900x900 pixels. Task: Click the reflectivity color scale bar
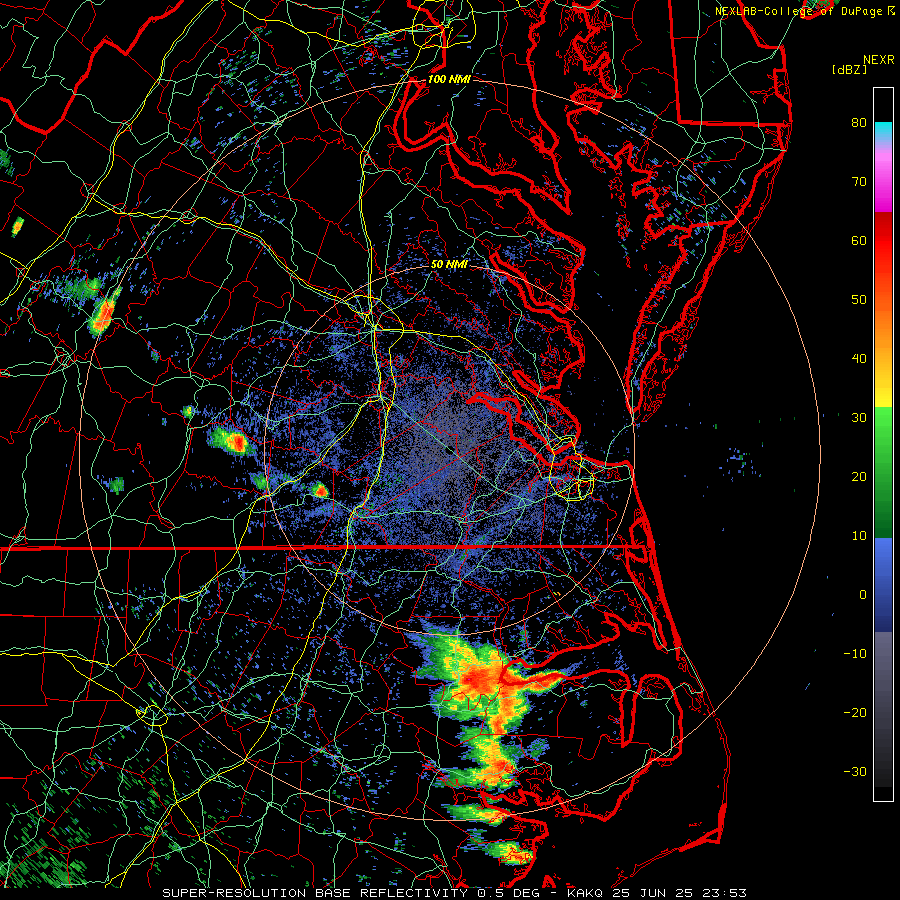(883, 444)
